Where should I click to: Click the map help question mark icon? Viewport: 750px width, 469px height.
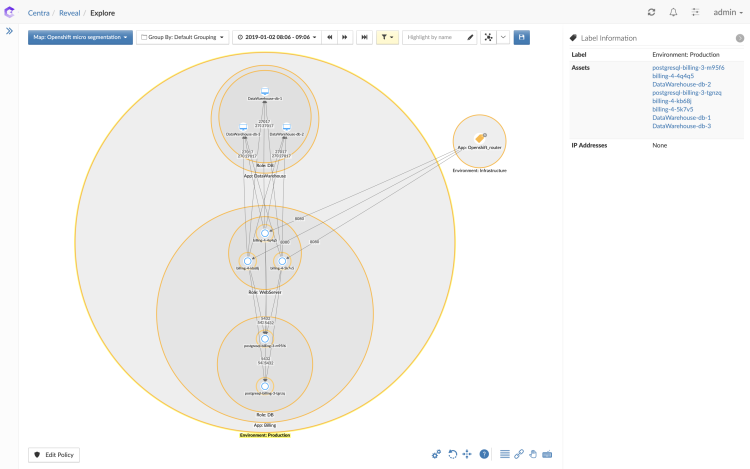point(484,454)
